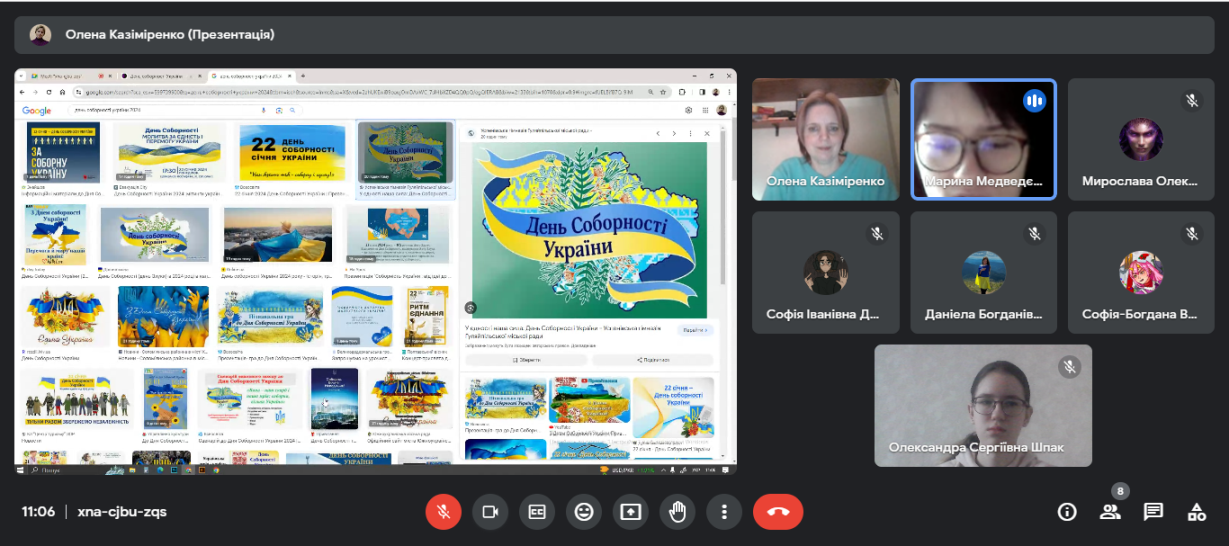Click the muted mic icon on Мирослава's tile
1229x546 pixels.
(x=1191, y=101)
